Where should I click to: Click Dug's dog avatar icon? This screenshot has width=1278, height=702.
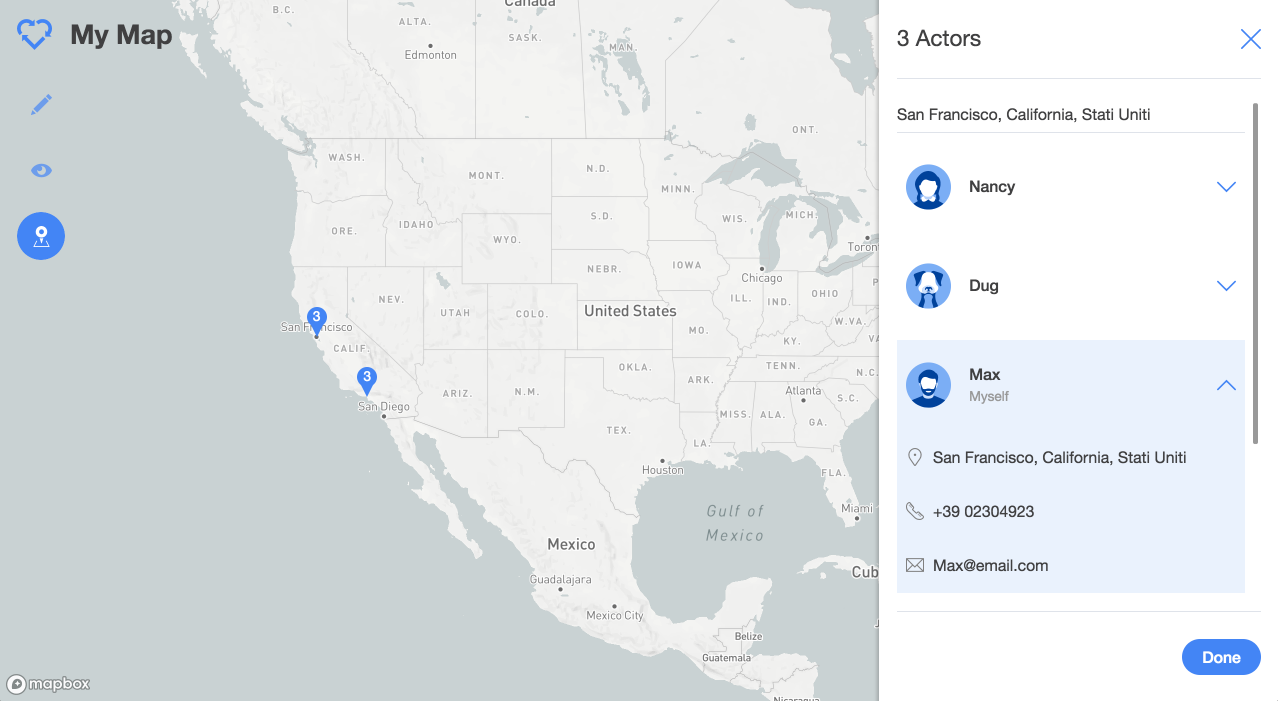pyautogui.click(x=928, y=286)
